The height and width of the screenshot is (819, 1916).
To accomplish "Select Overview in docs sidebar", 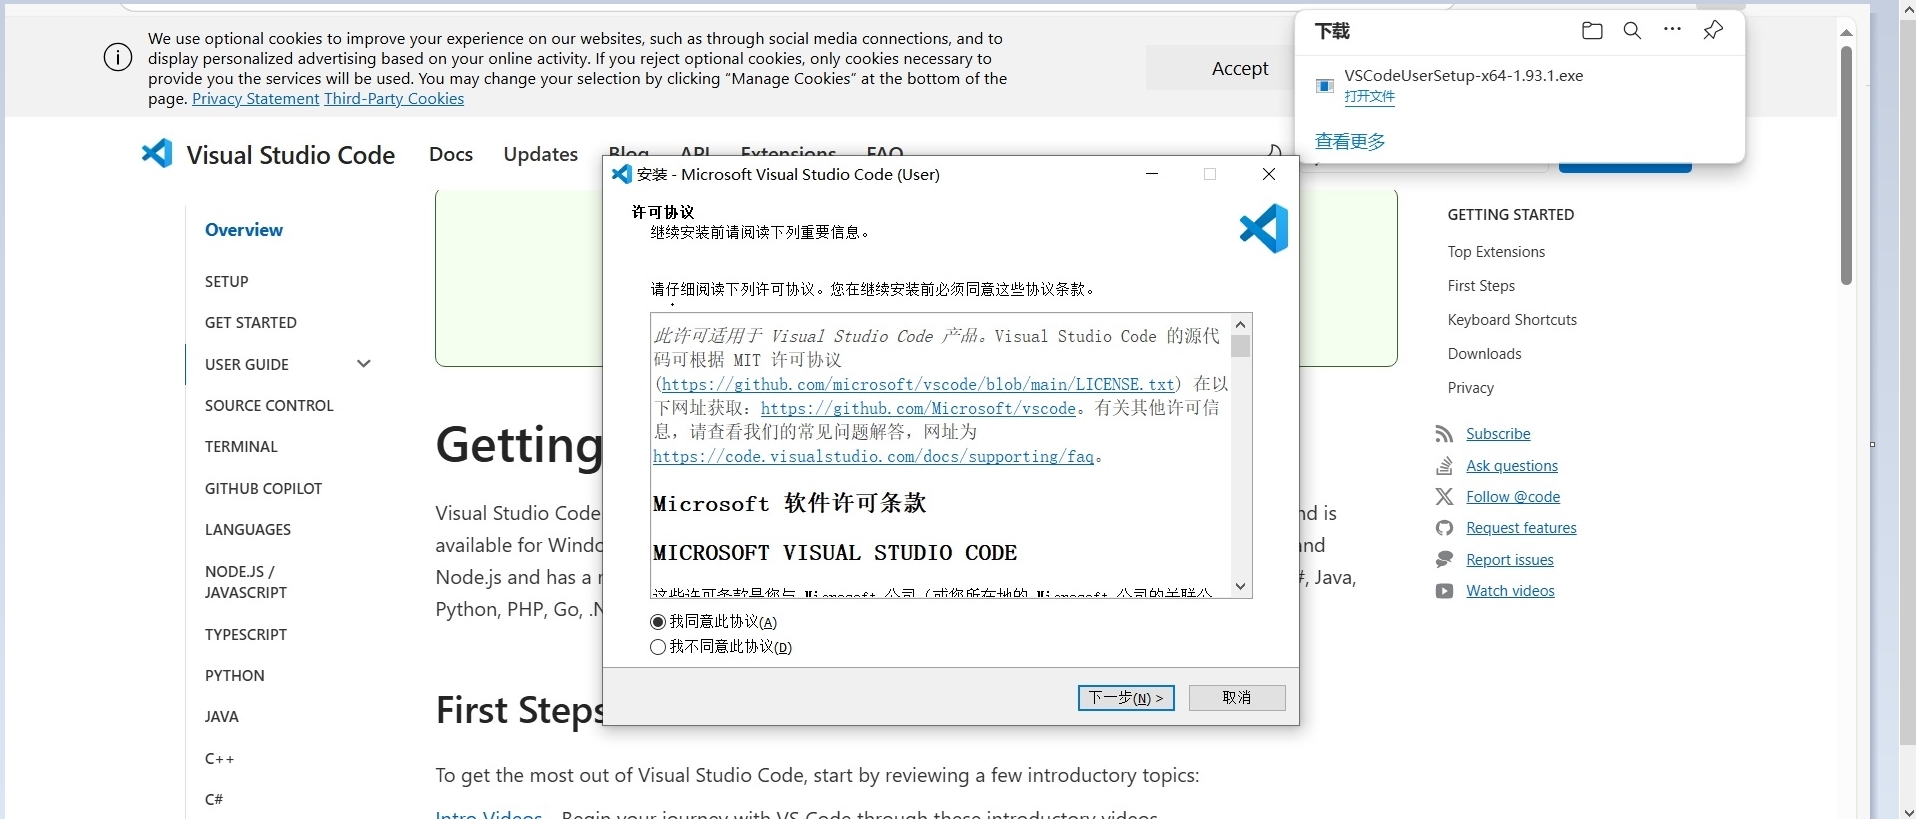I will (x=244, y=230).
